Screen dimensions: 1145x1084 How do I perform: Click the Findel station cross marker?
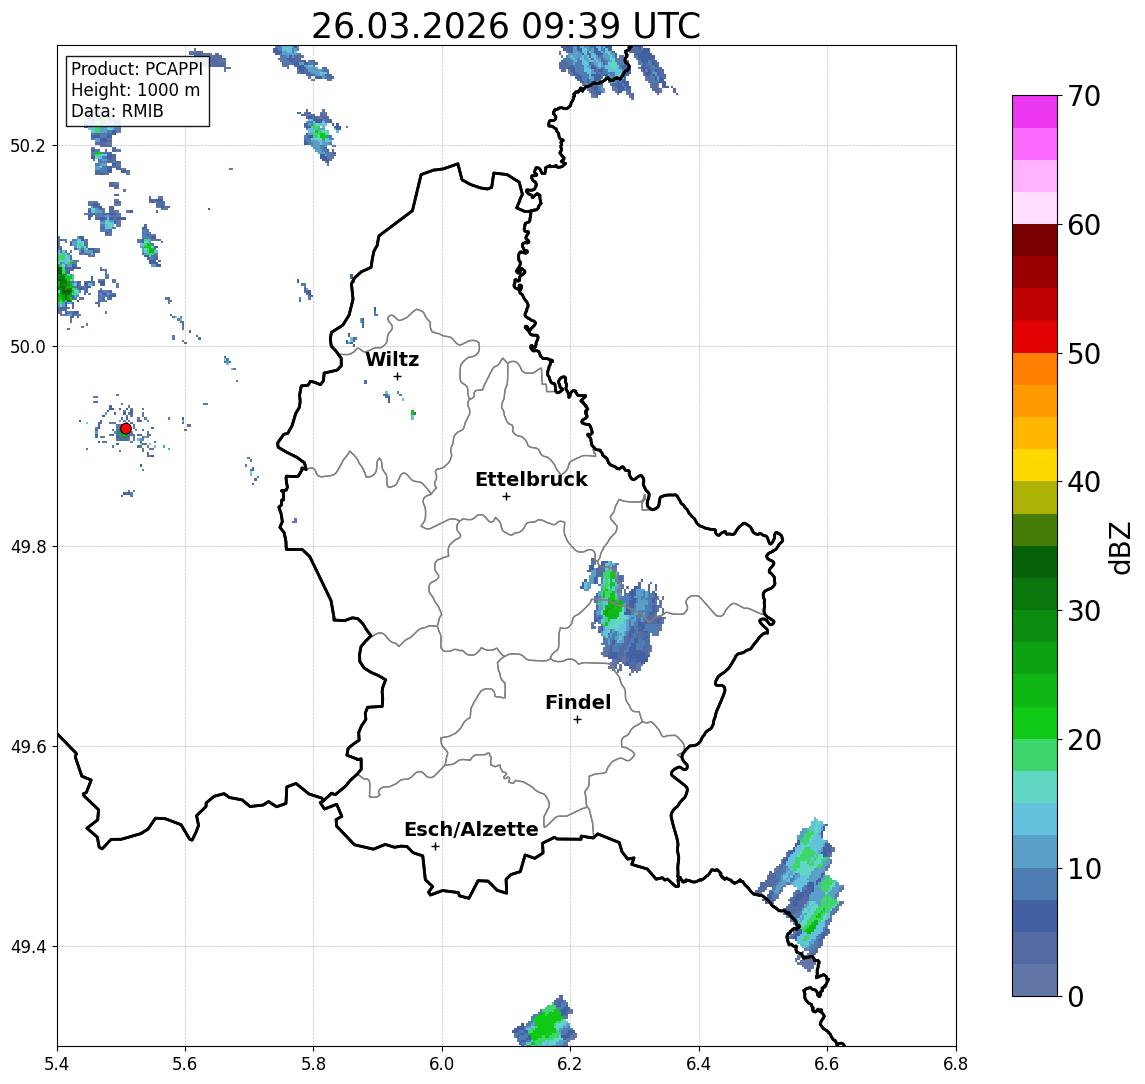tap(577, 720)
